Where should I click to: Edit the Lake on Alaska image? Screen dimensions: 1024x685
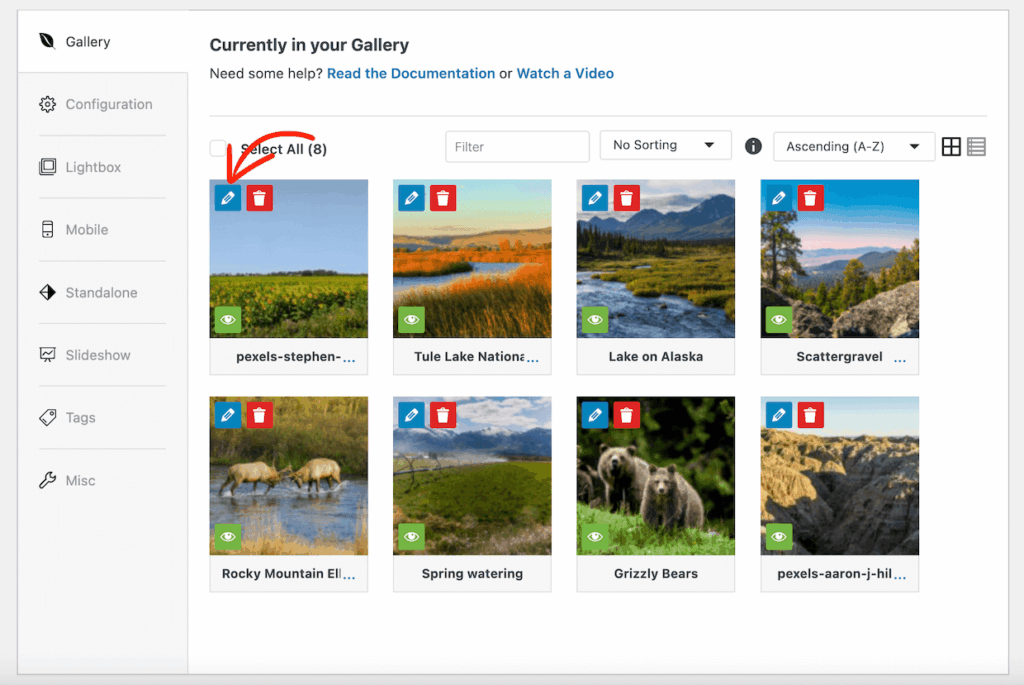(595, 198)
